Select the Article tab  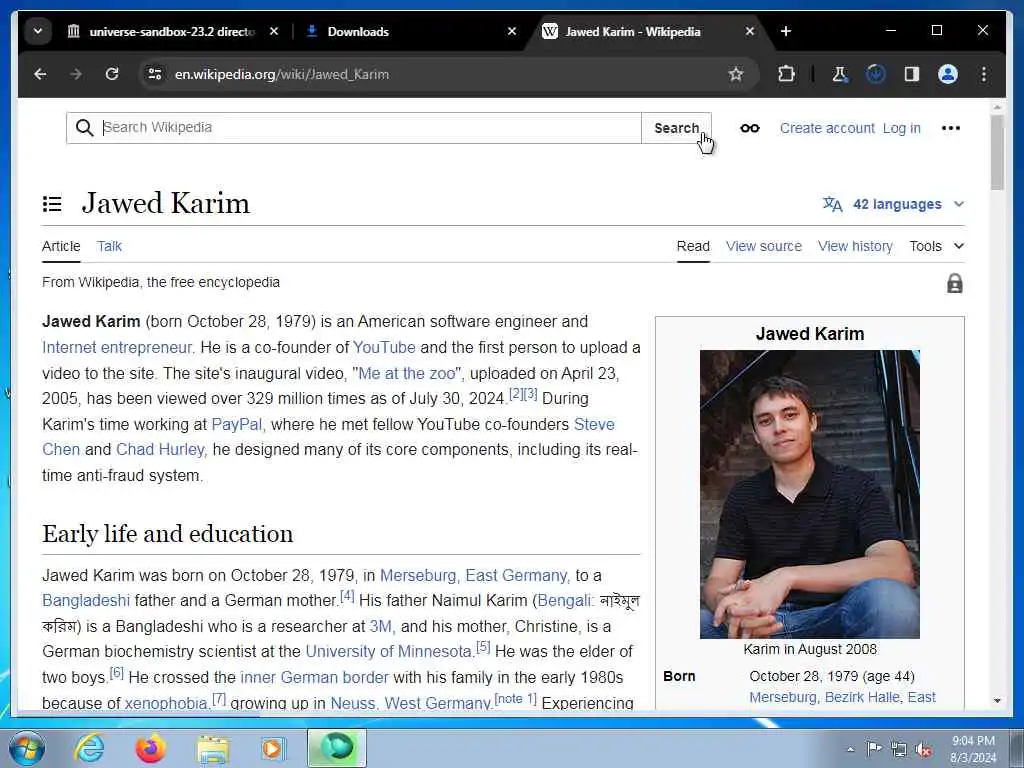(x=61, y=246)
